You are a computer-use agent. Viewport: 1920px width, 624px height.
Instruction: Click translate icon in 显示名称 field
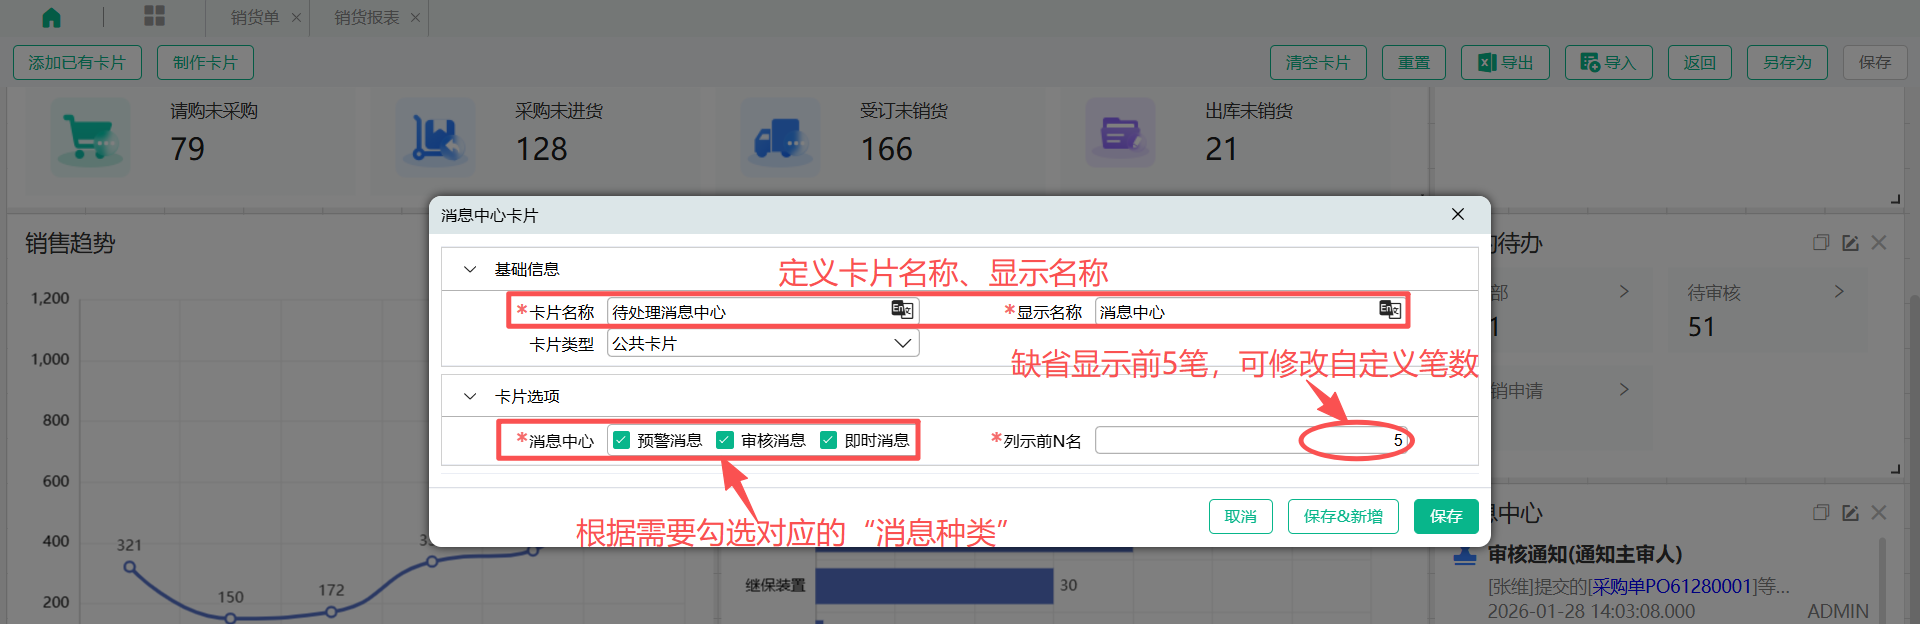1389,310
